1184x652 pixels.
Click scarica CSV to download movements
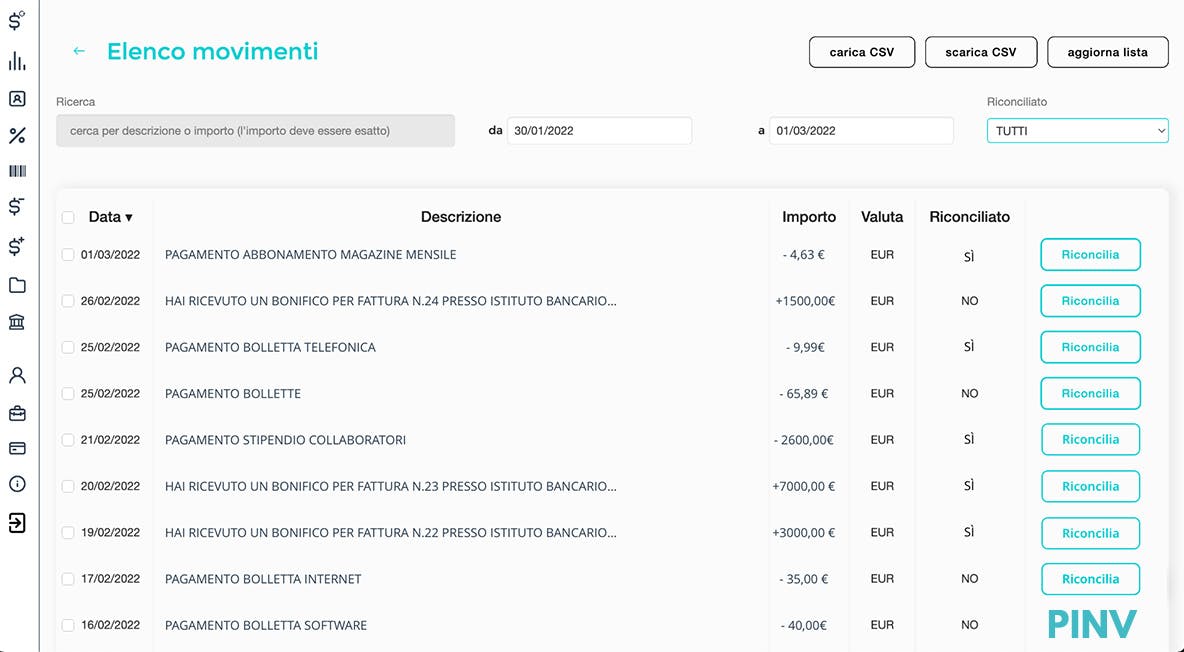pyautogui.click(x=980, y=52)
